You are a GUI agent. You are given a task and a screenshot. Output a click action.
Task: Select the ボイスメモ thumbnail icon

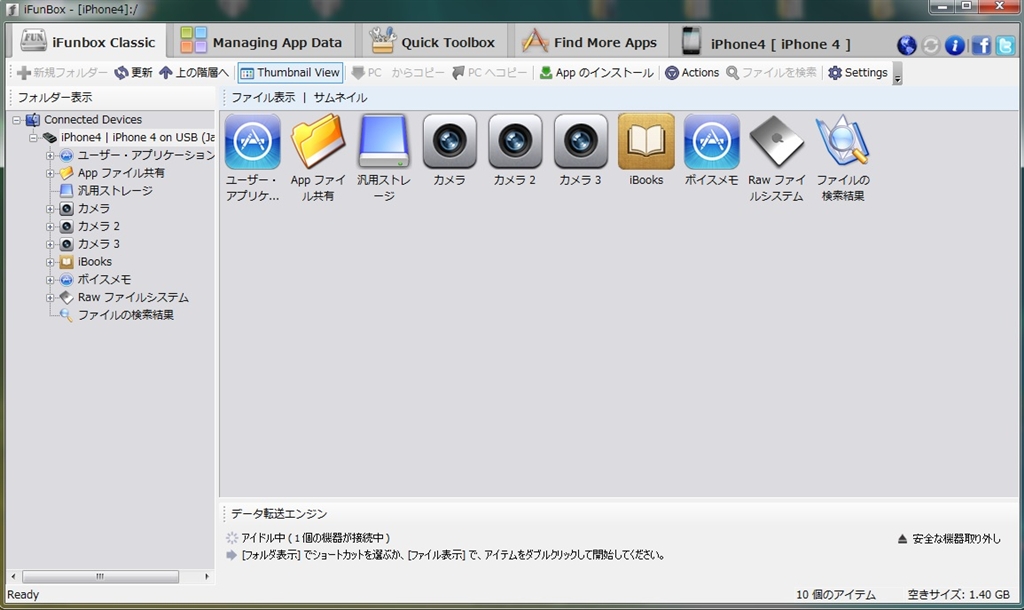711,142
